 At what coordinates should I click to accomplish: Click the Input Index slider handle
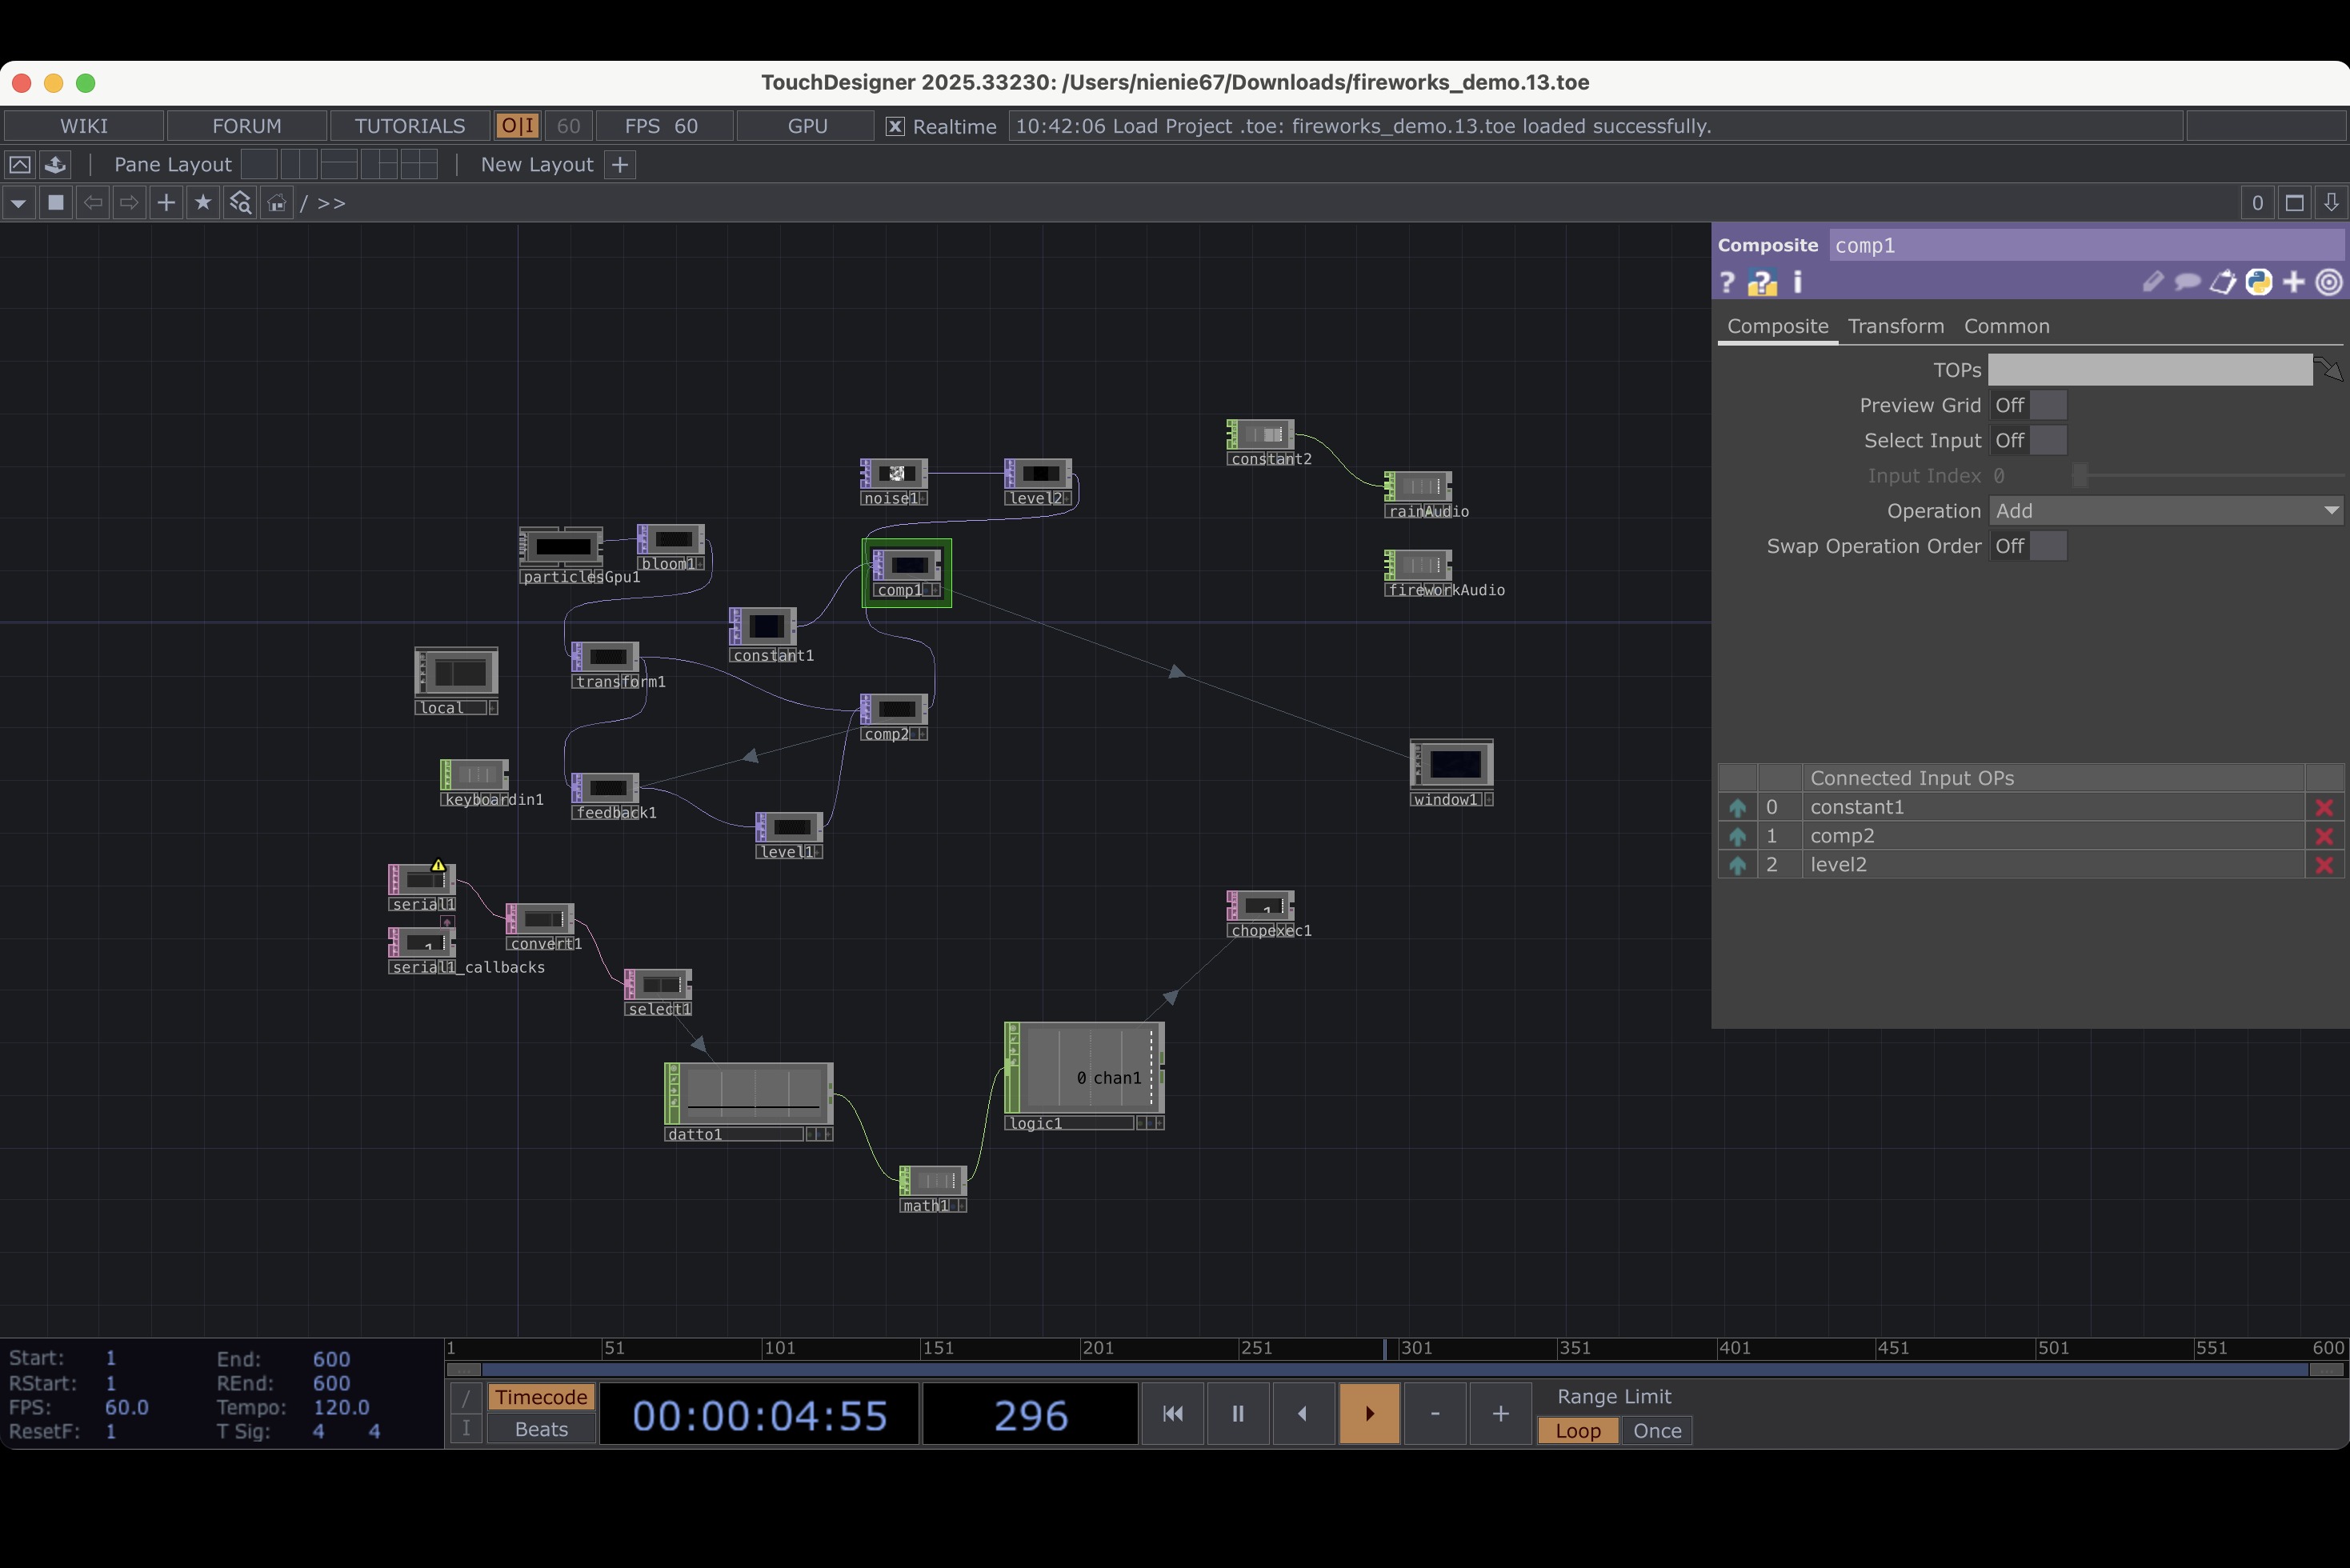pos(2080,476)
